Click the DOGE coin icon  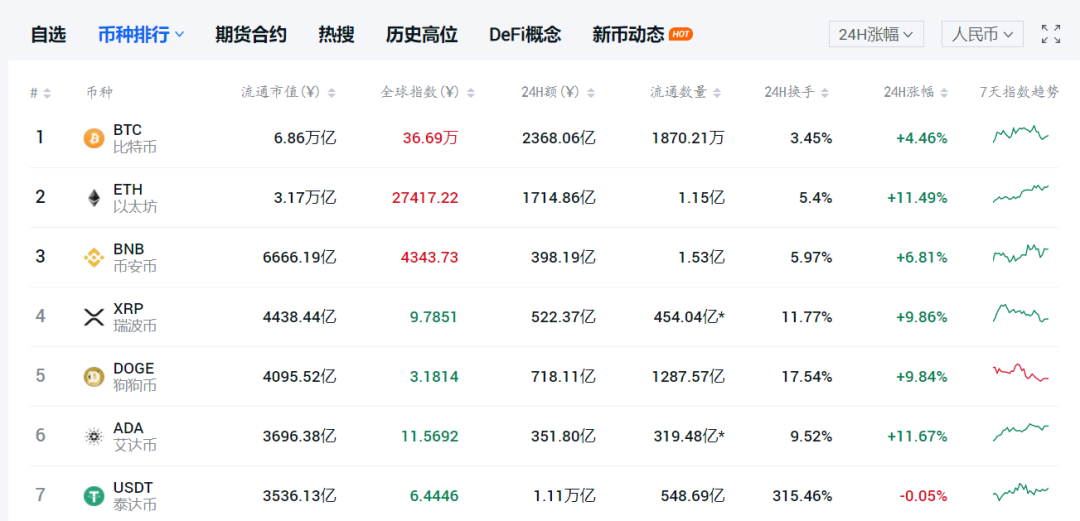(93, 377)
